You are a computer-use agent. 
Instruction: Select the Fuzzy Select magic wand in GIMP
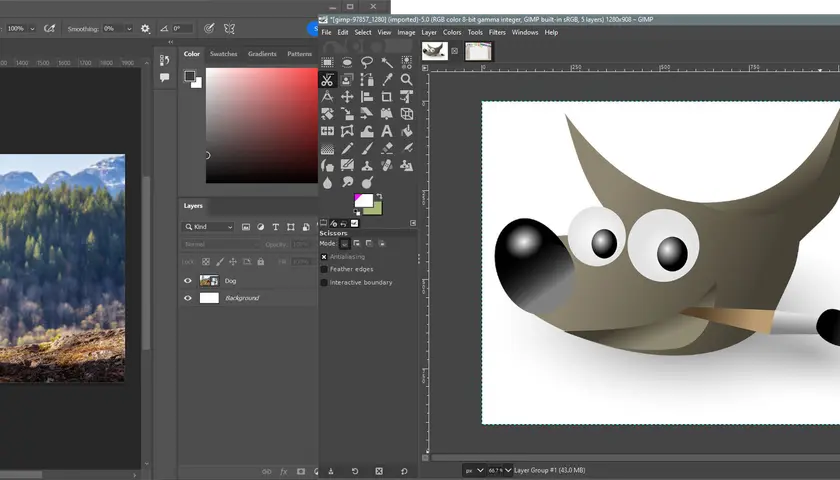387,63
